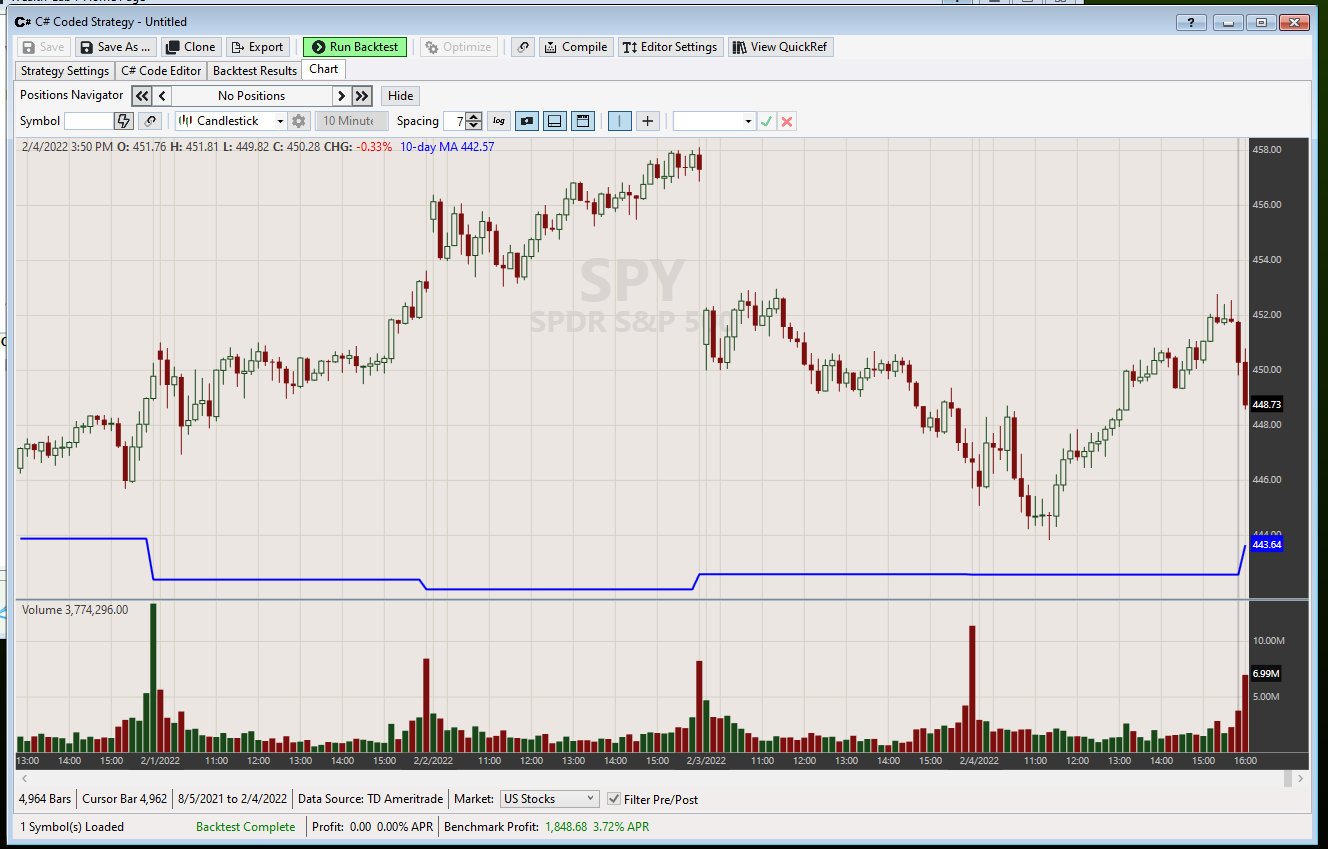1328x849 pixels.
Task: Click the Symbol input field
Action: 89,121
